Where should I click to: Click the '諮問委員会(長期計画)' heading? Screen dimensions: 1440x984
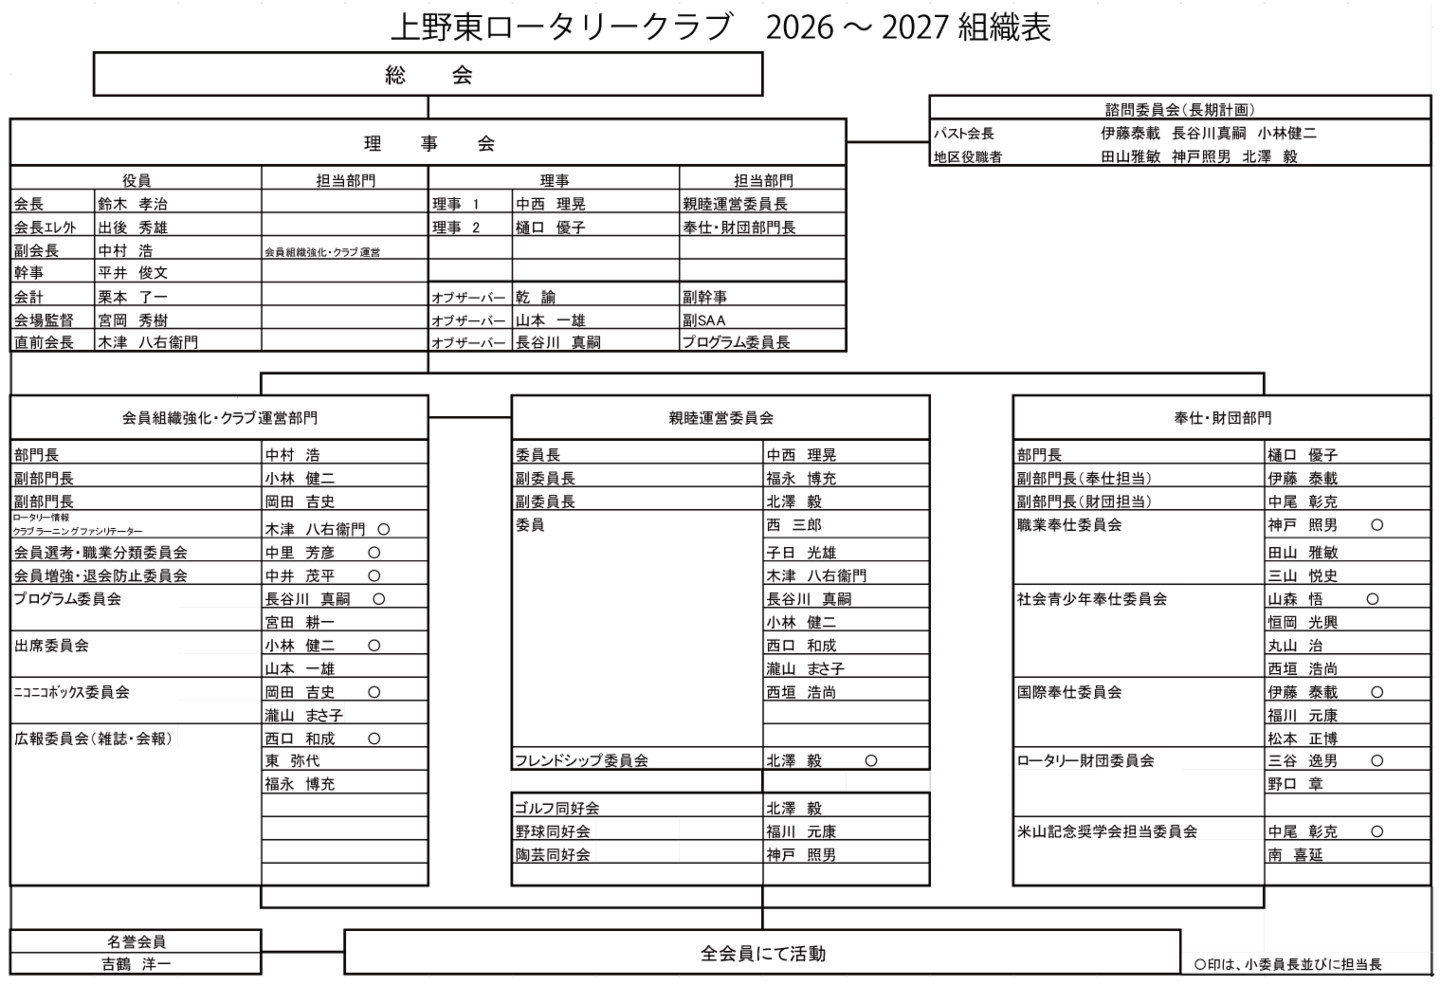(x=1180, y=109)
